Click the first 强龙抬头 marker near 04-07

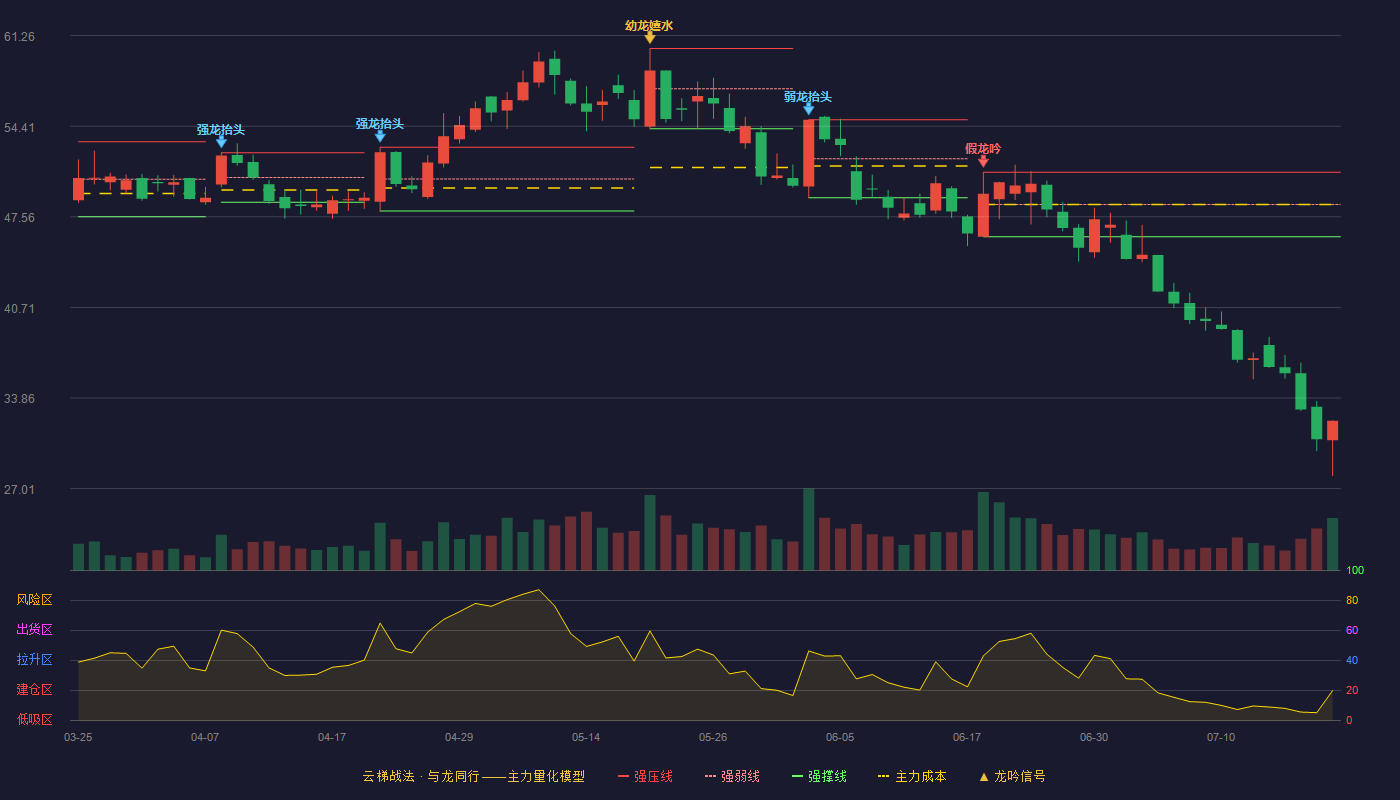221,142
